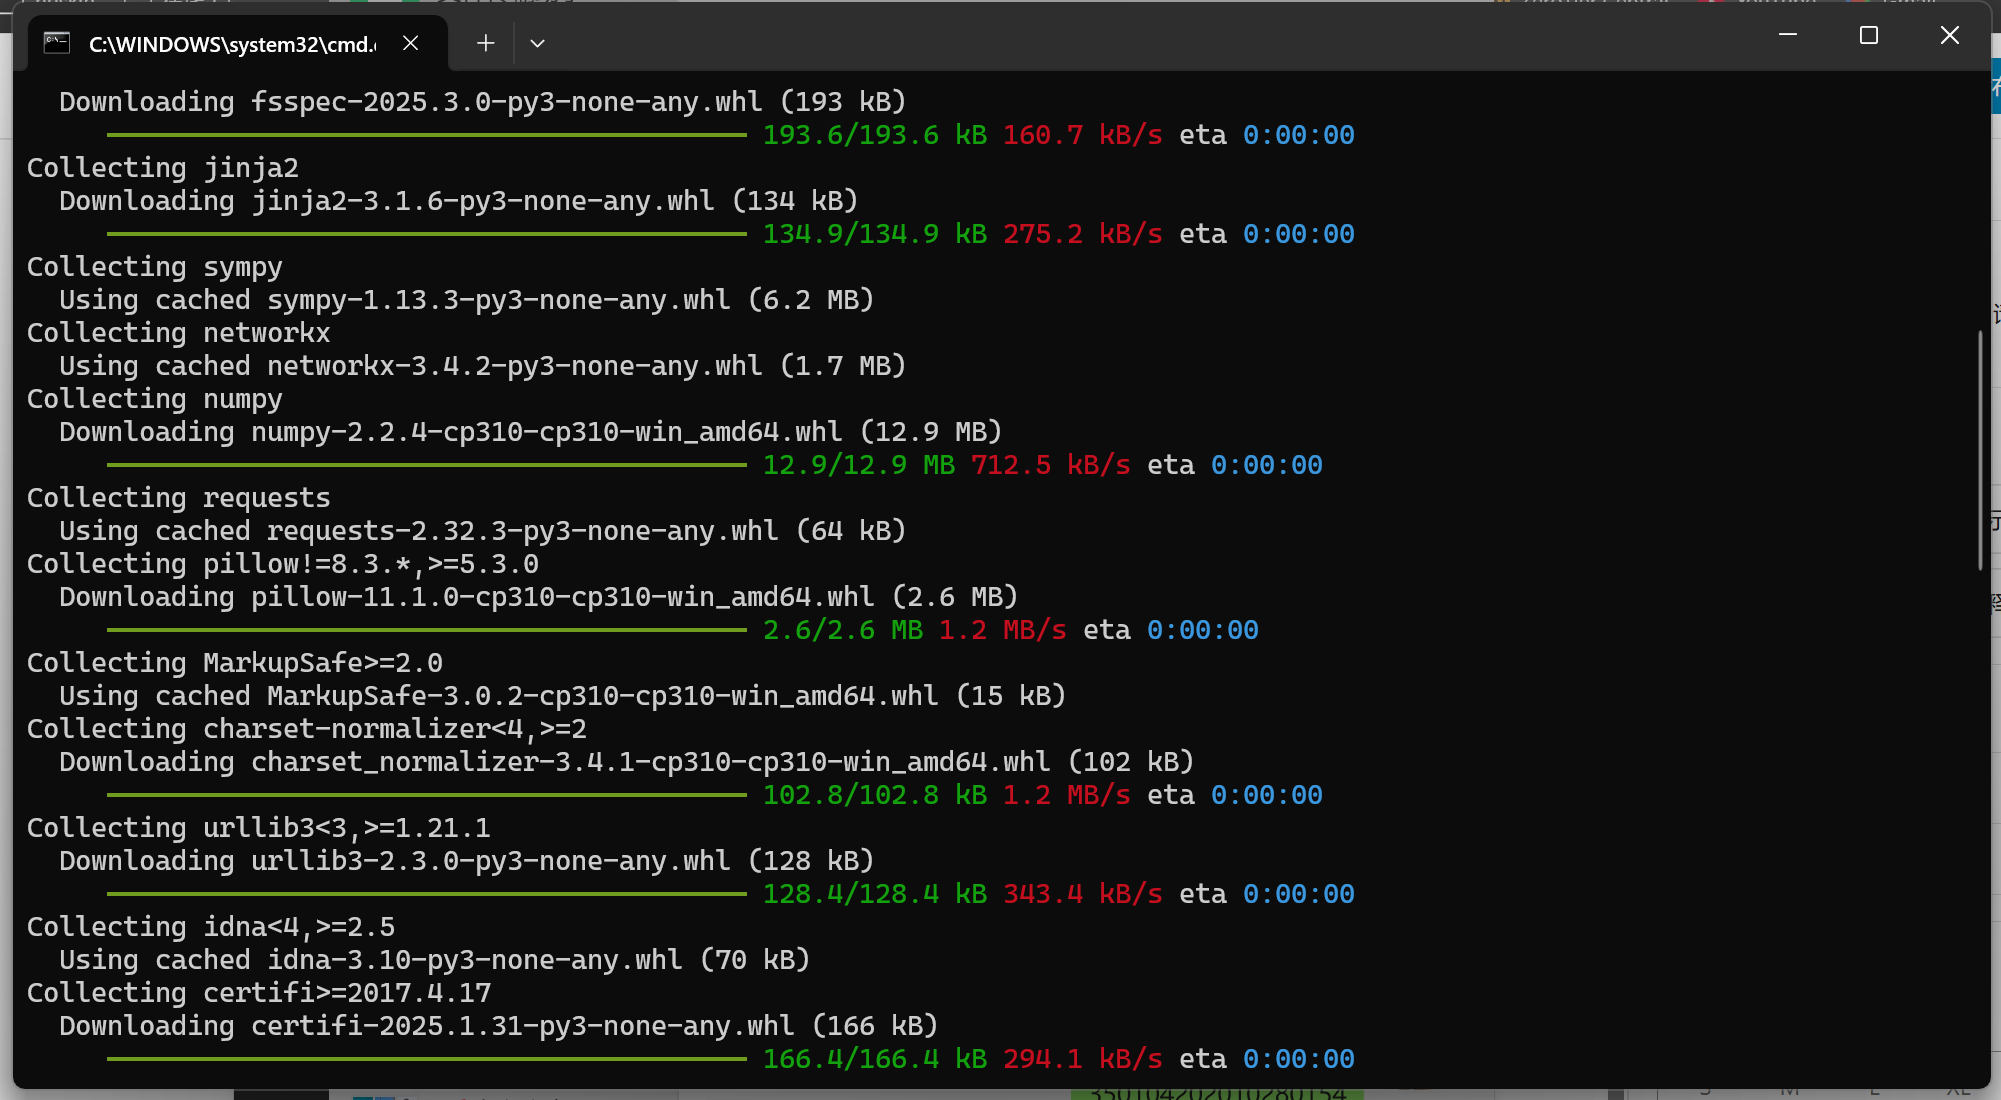Click the '193.6/193.6 kB' progress value
This screenshot has width=2001, height=1100.
[875, 135]
